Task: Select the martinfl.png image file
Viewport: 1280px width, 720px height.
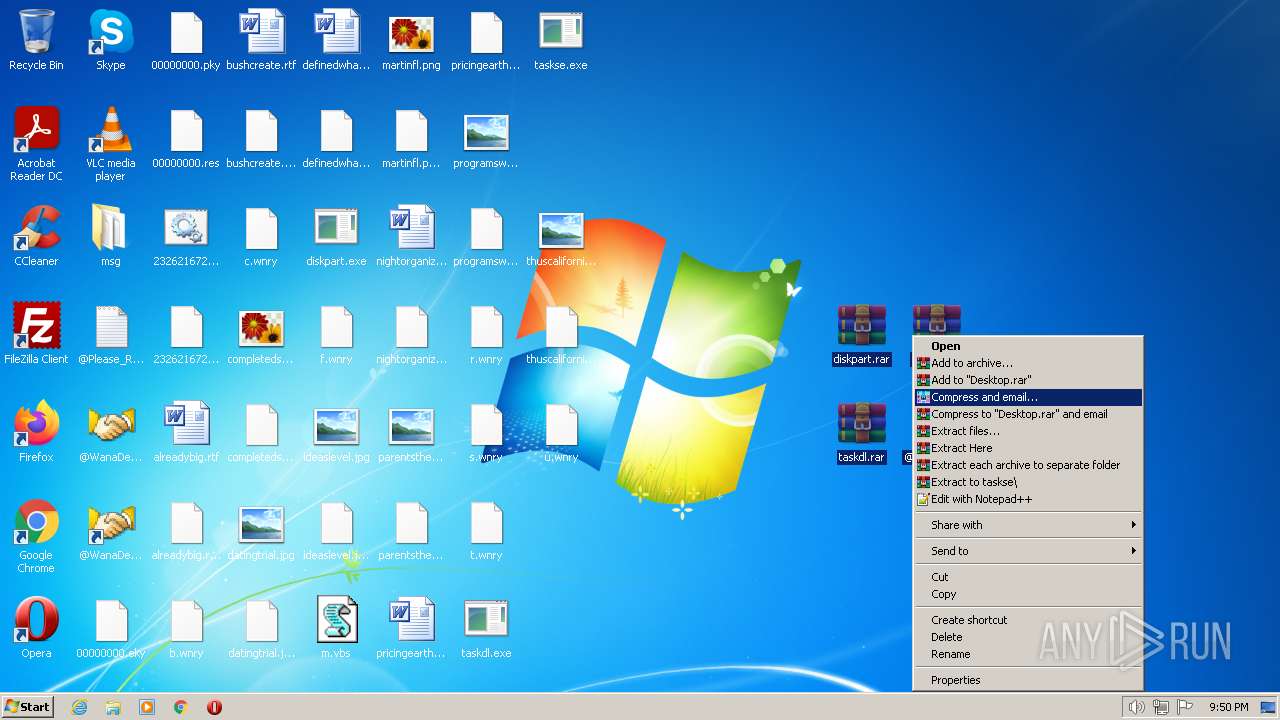Action: tap(411, 40)
